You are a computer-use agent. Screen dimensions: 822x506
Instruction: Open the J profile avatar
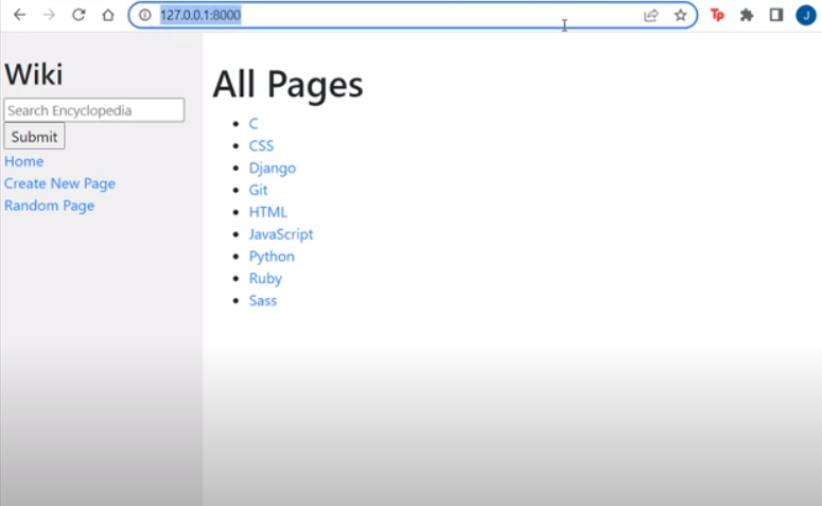(x=806, y=15)
